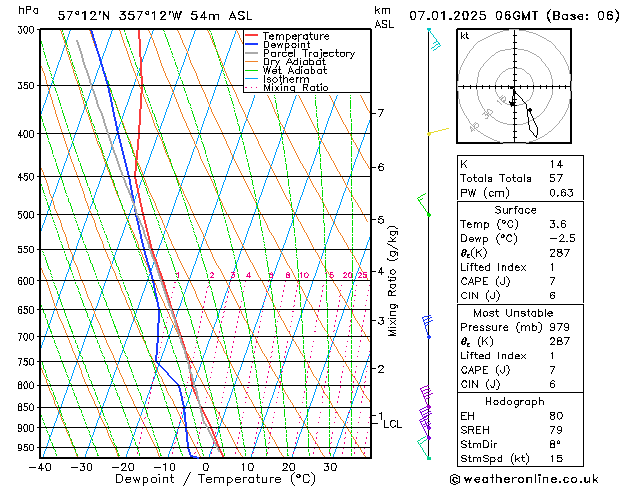
Task: Click the 950 pressure level label
Action: click(28, 448)
